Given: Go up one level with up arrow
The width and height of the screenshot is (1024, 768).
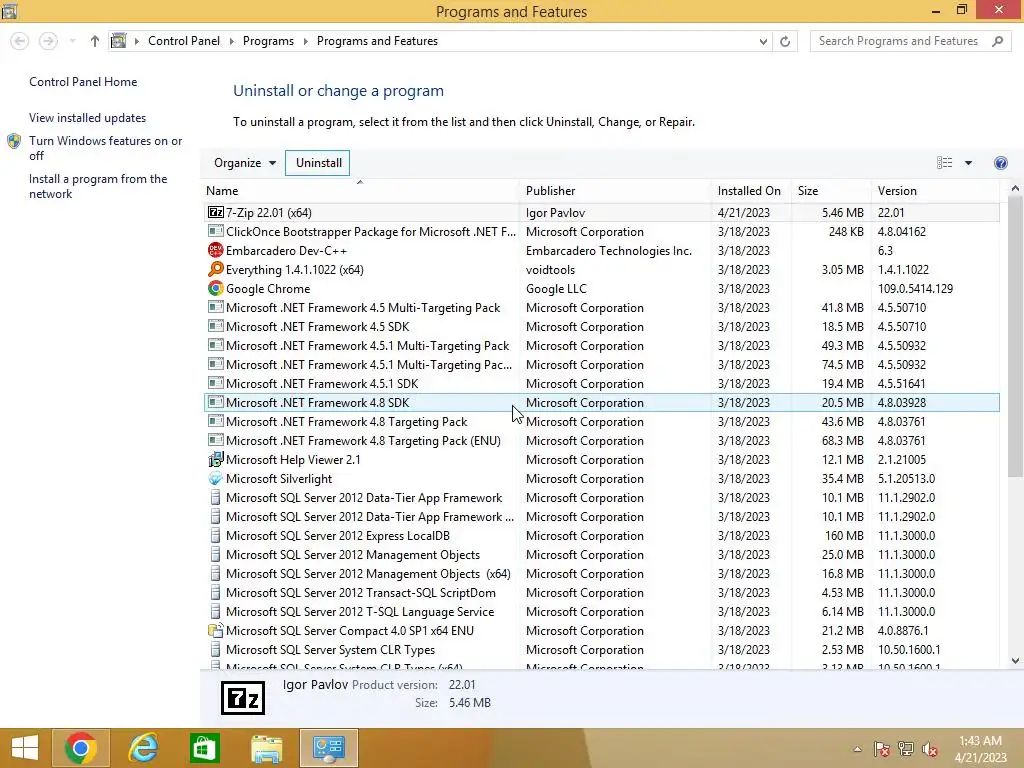Looking at the screenshot, I should [95, 41].
